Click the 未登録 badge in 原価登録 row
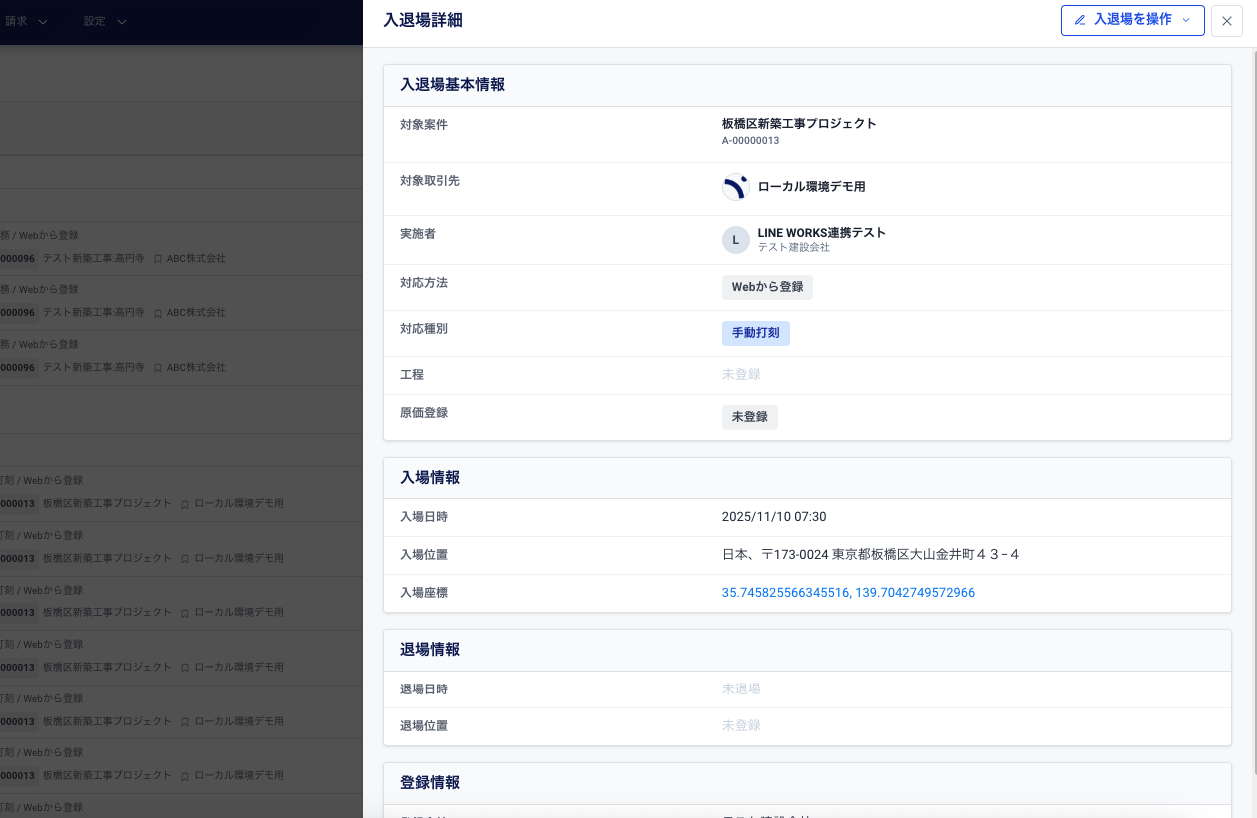Viewport: 1257px width, 818px height. 749,417
